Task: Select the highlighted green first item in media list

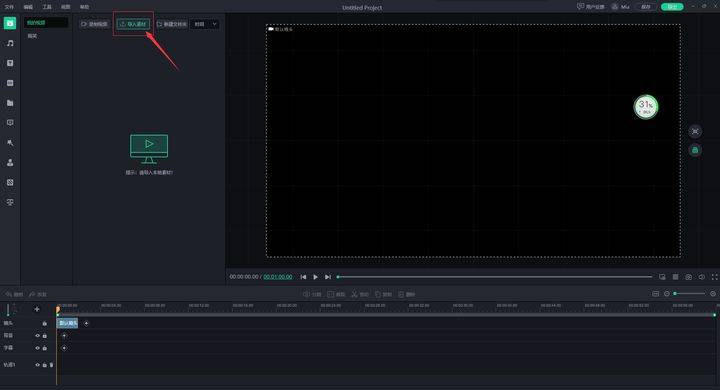Action: pos(46,23)
